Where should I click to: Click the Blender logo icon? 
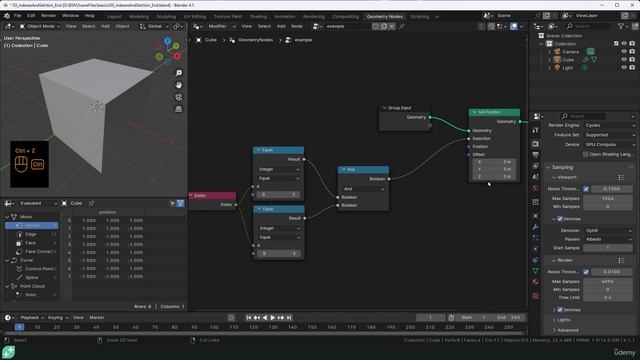point(7,16)
